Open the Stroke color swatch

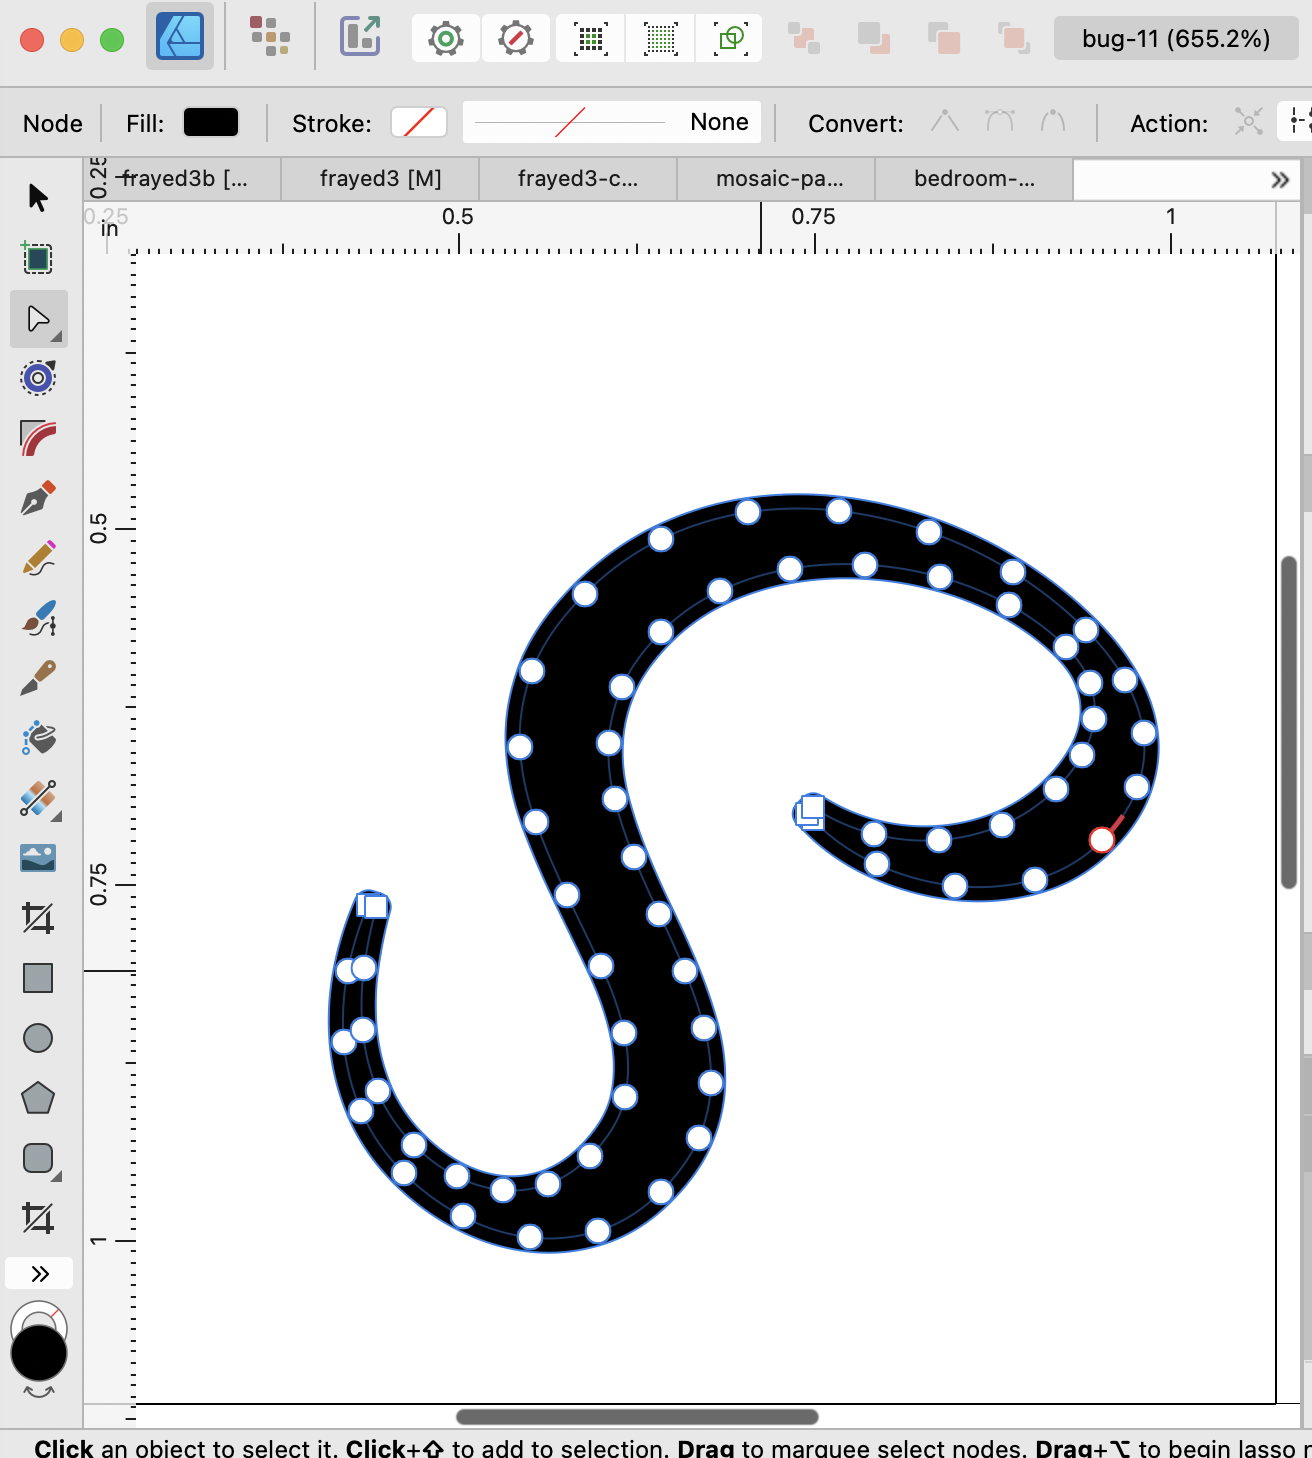(x=419, y=122)
